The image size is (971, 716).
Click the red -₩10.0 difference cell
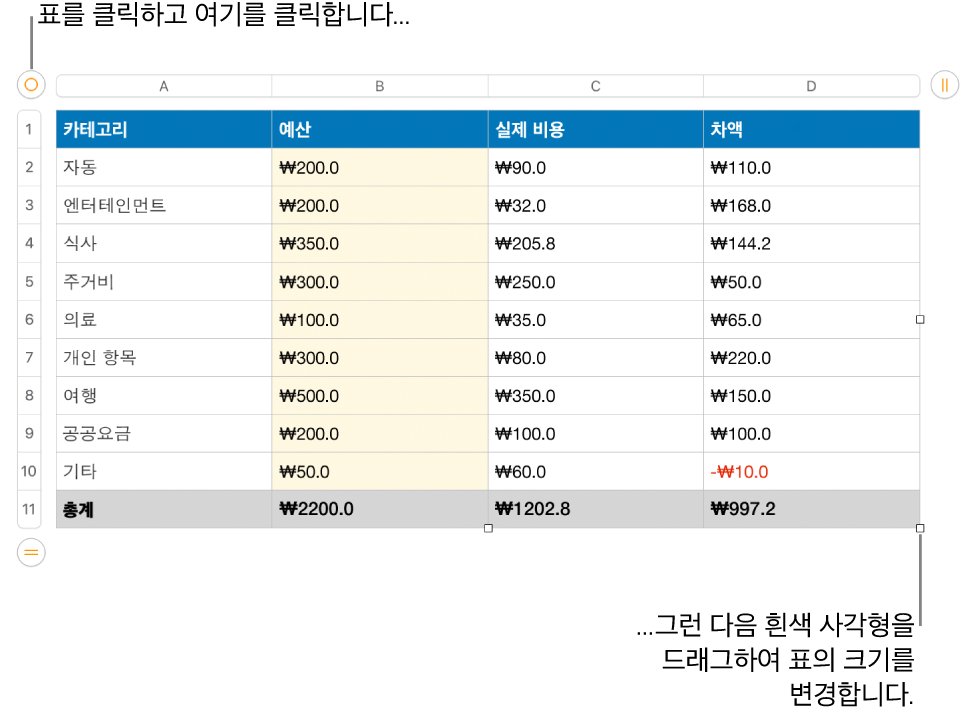click(811, 471)
